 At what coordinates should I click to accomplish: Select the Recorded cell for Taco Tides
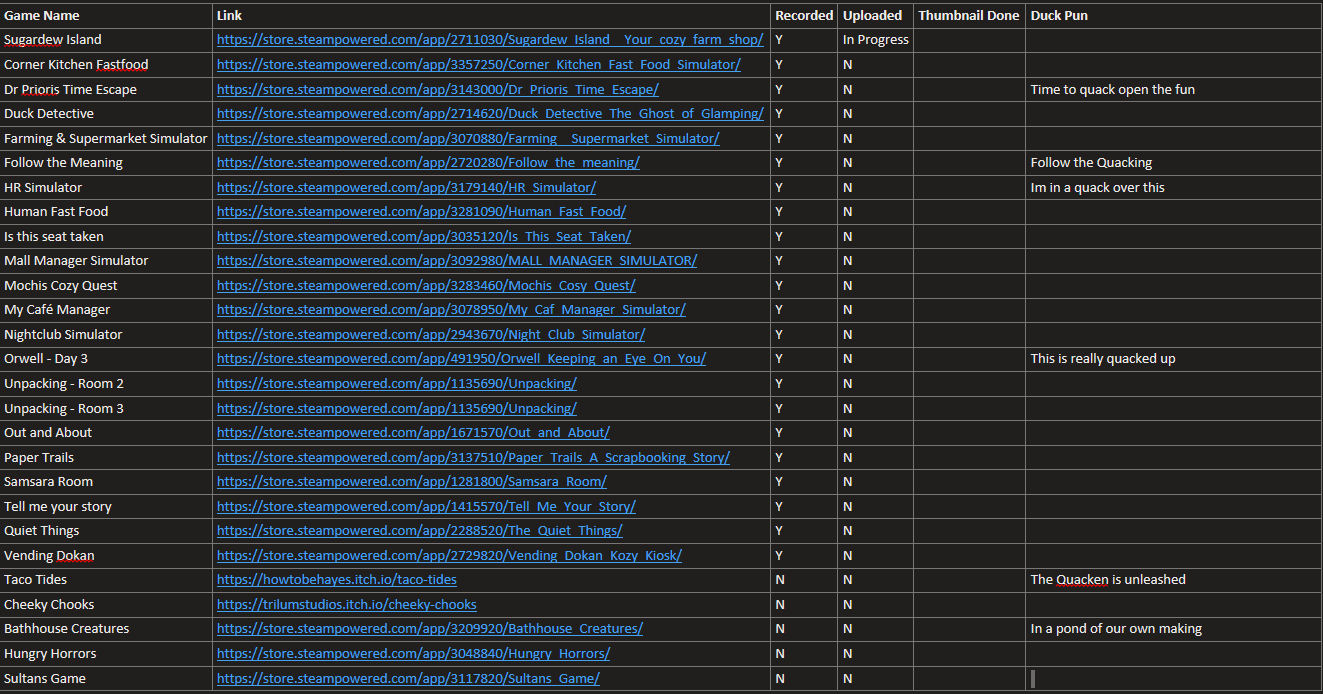point(803,580)
